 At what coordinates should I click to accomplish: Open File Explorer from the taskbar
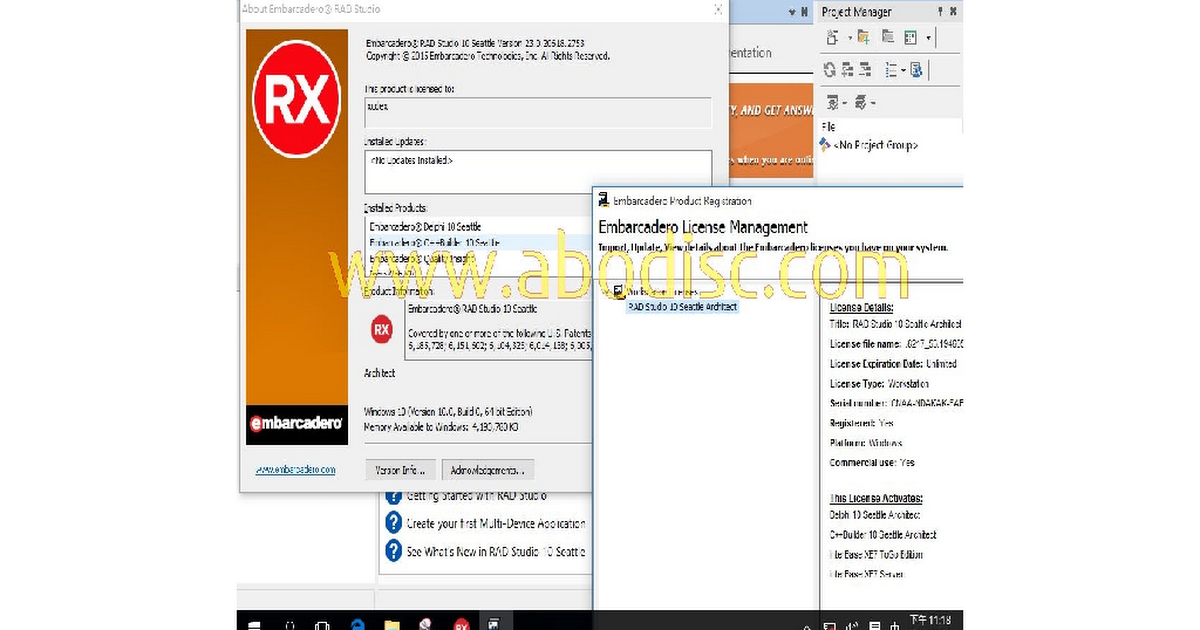tap(392, 624)
